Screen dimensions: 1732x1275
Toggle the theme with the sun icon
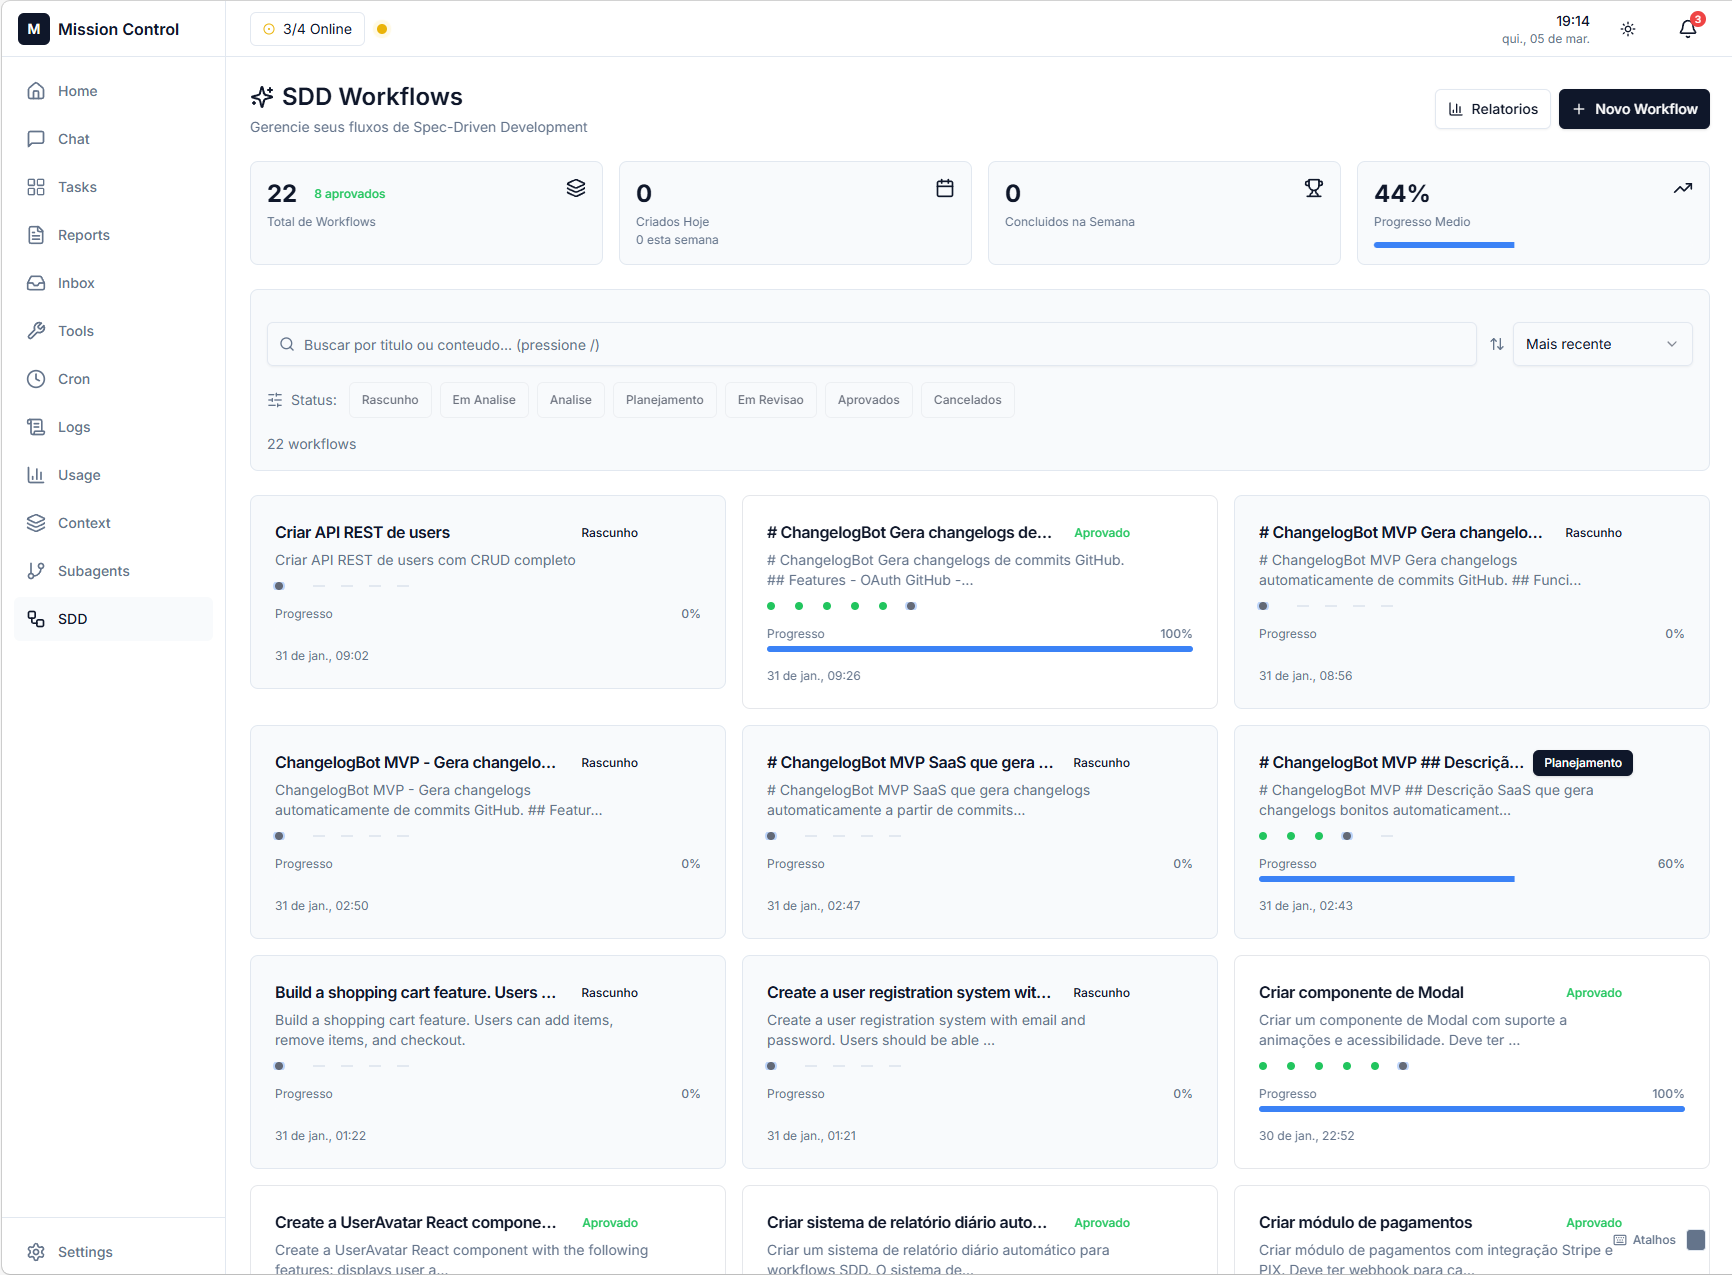[1627, 29]
